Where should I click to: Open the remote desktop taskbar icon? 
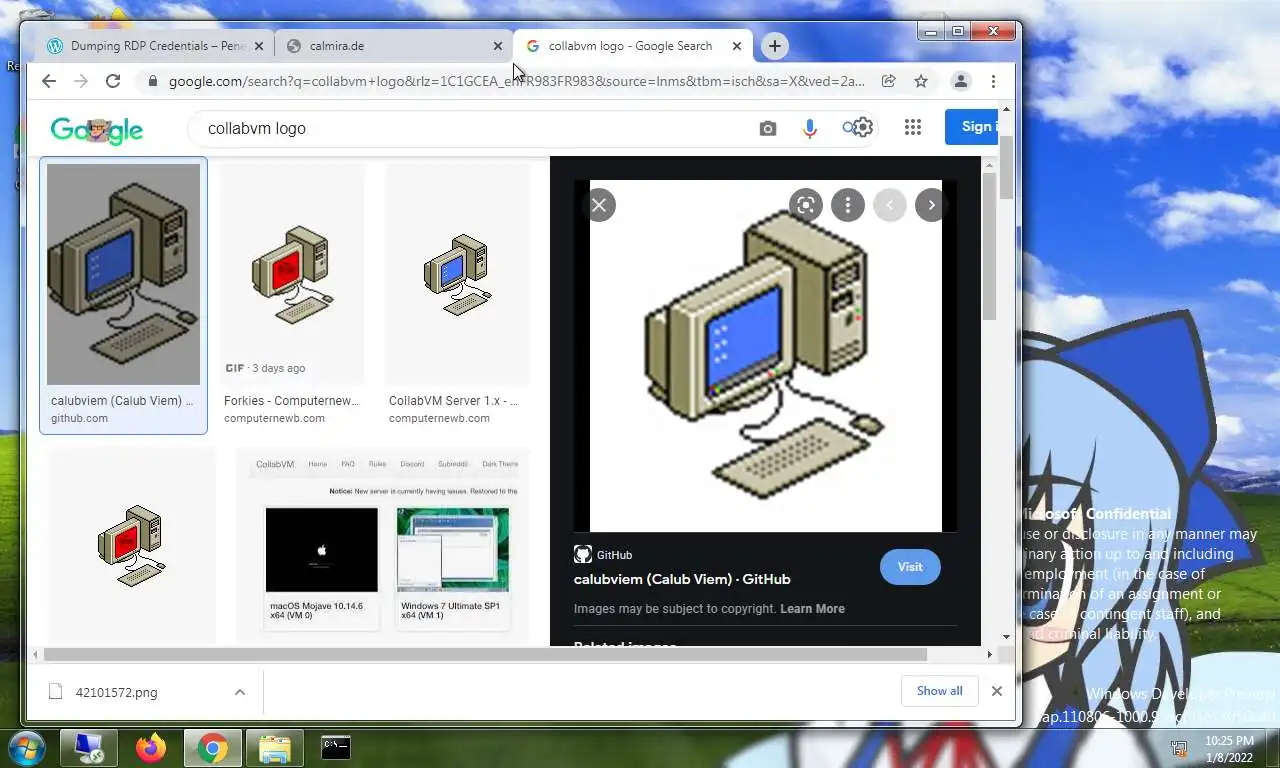coord(88,748)
